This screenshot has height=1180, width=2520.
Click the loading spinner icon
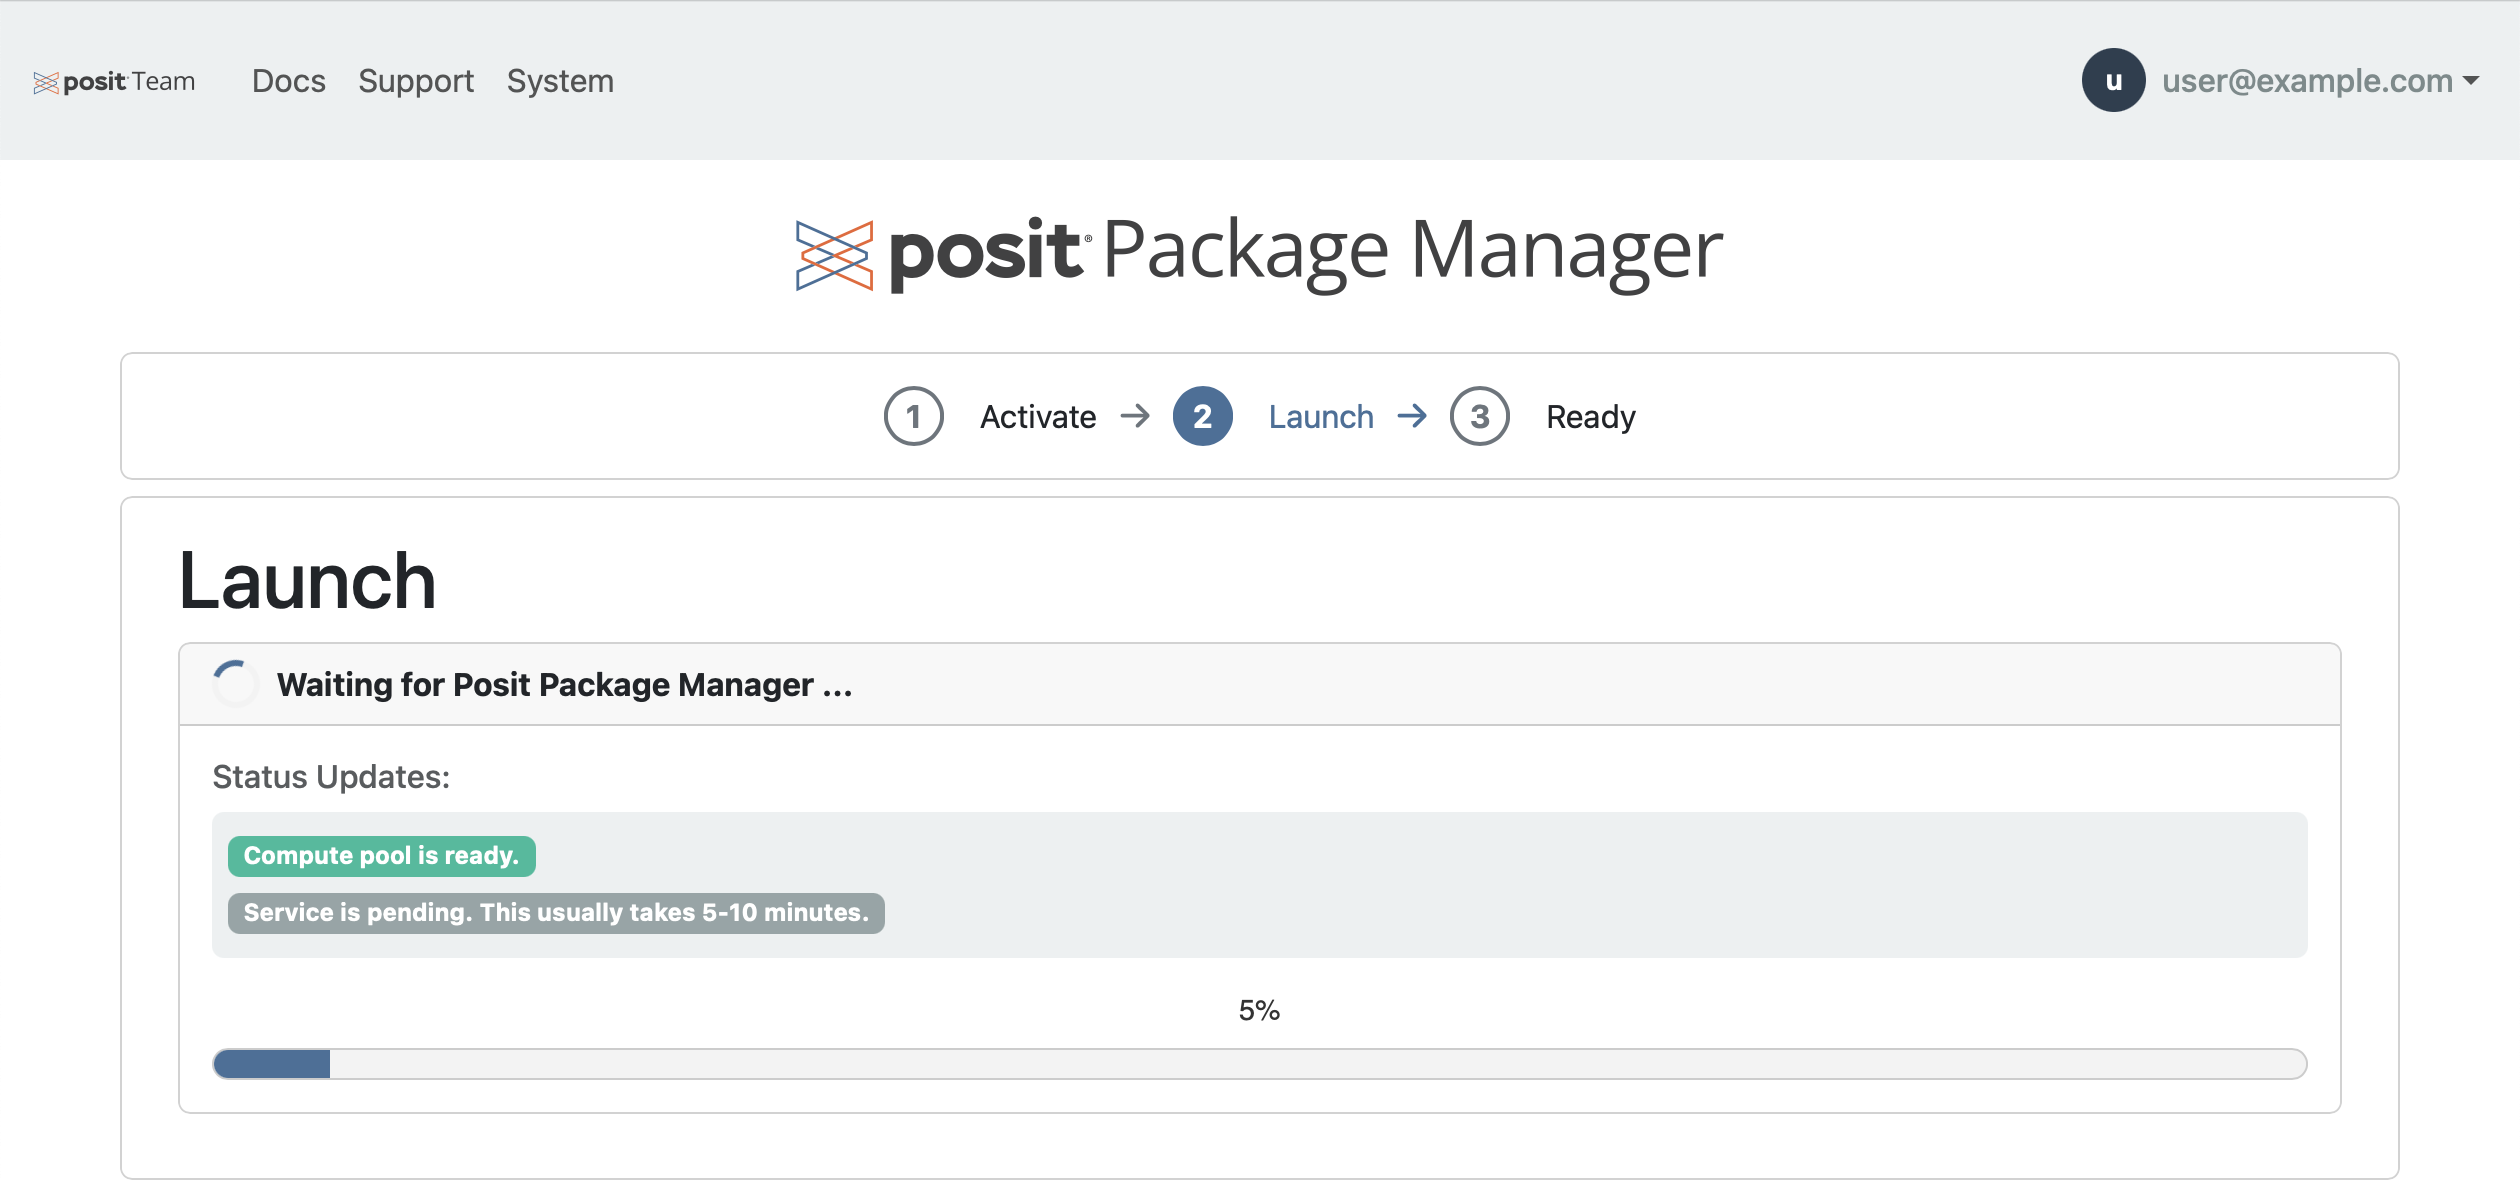pyautogui.click(x=234, y=684)
